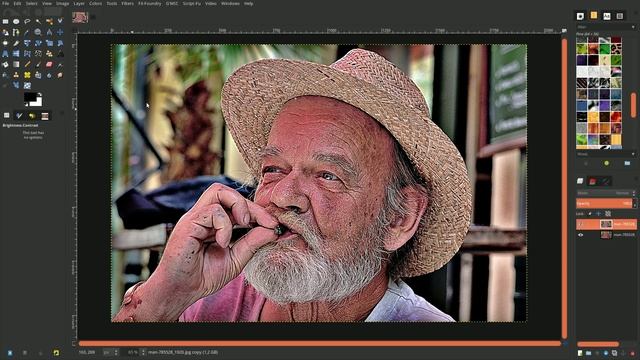Open the FX-Foundry menu
Viewport: 640px width, 360px height.
pyautogui.click(x=150, y=3)
